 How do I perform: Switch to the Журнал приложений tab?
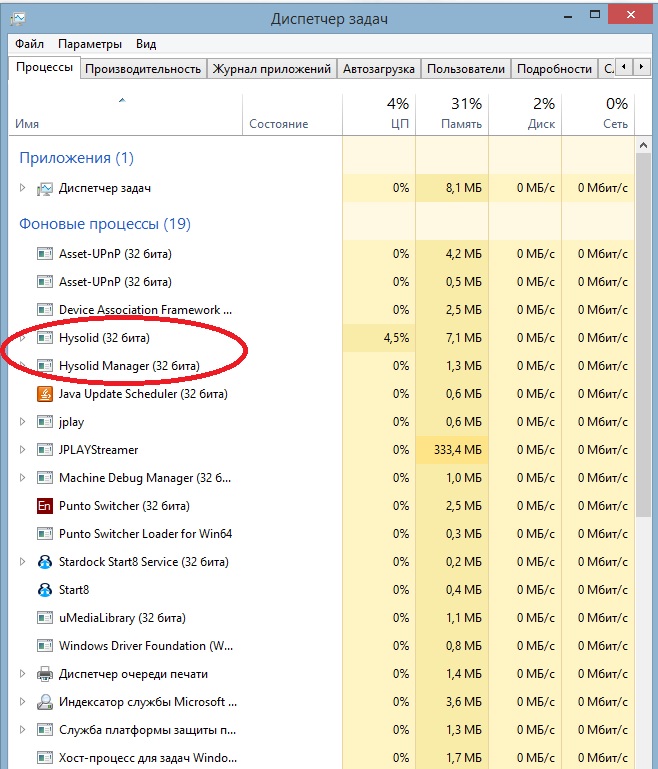272,69
